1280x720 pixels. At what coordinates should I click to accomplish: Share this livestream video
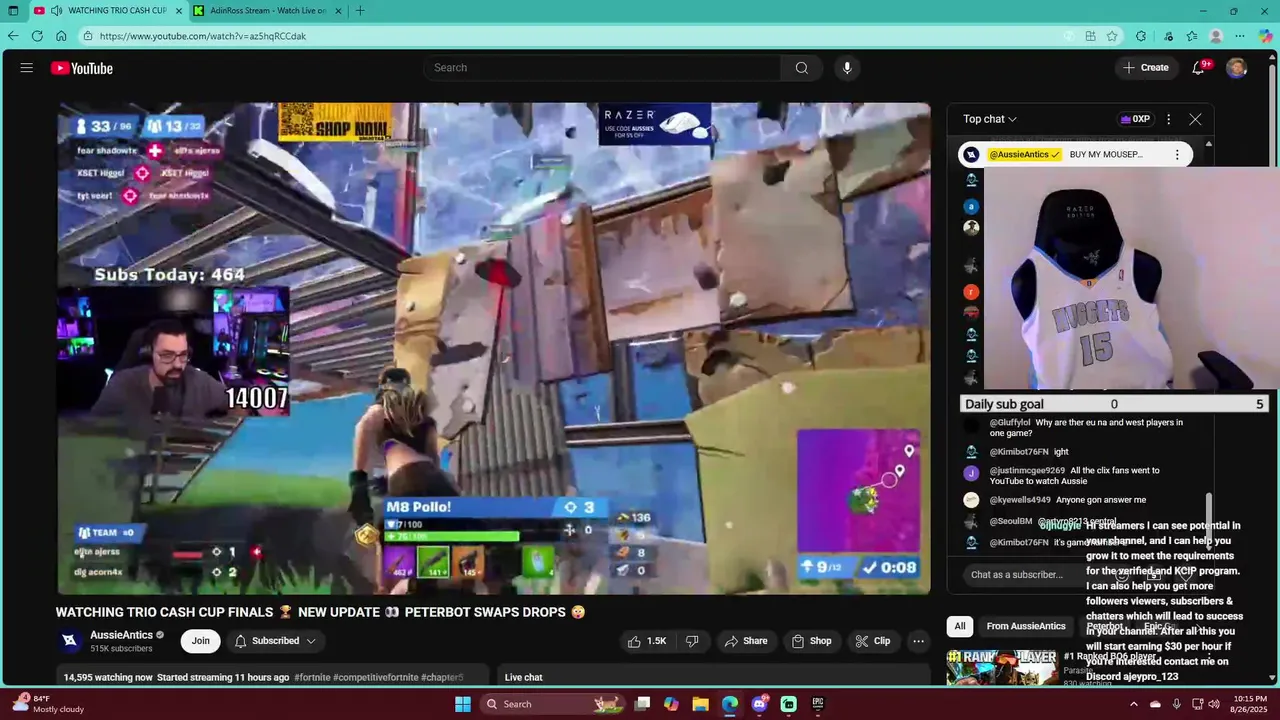pos(746,641)
